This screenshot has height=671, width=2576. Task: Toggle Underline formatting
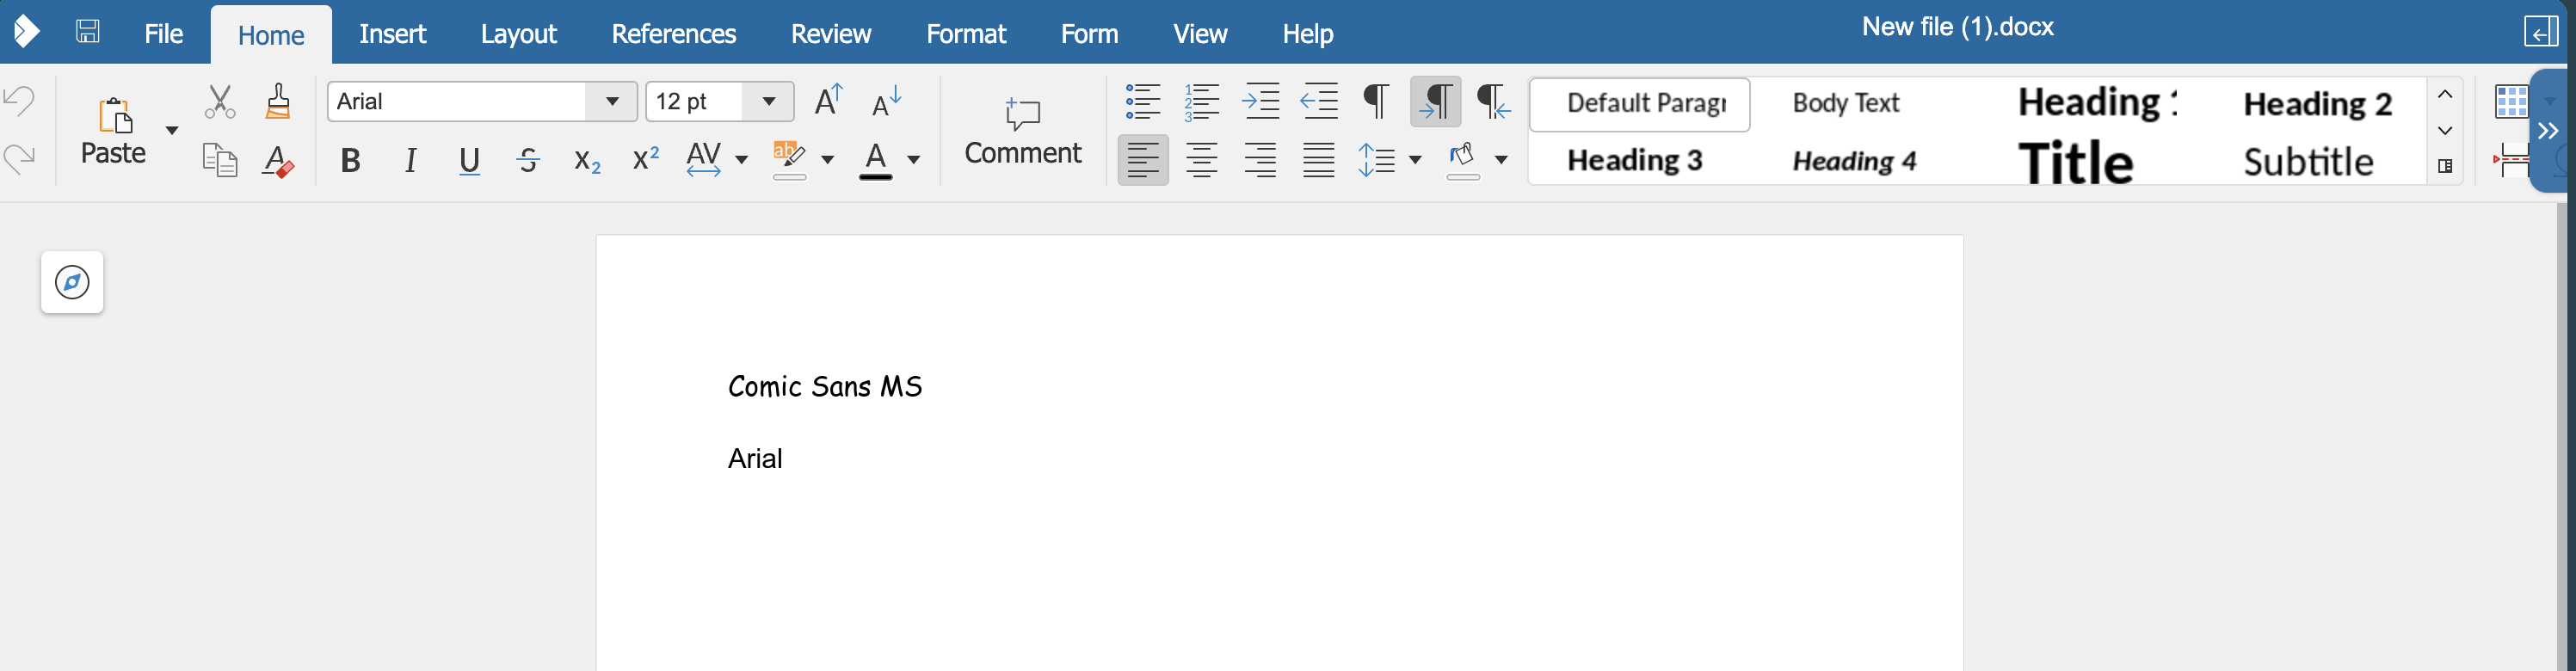point(469,160)
